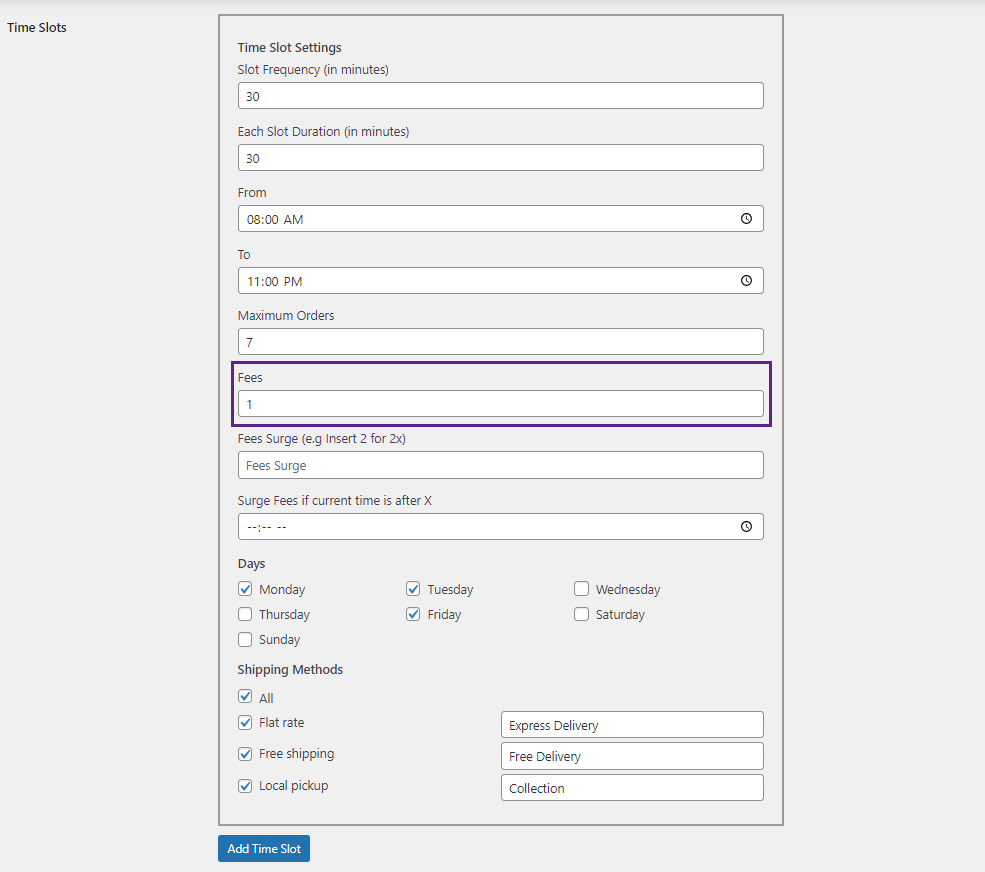Uncheck the Tuesday checkbox
Image resolution: width=985 pixels, height=872 pixels.
[x=413, y=589]
